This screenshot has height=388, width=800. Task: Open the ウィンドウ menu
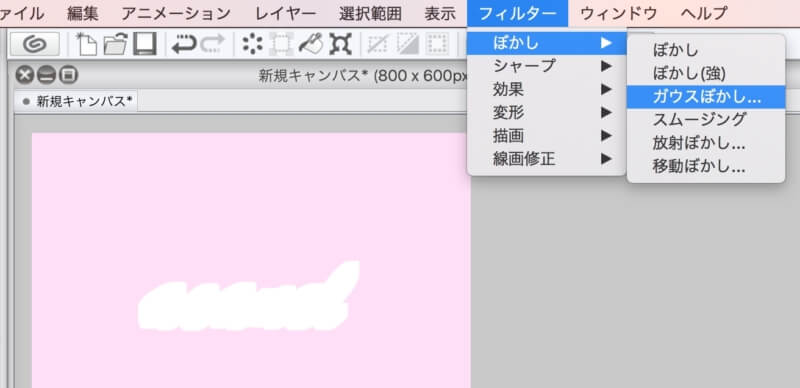click(x=618, y=13)
